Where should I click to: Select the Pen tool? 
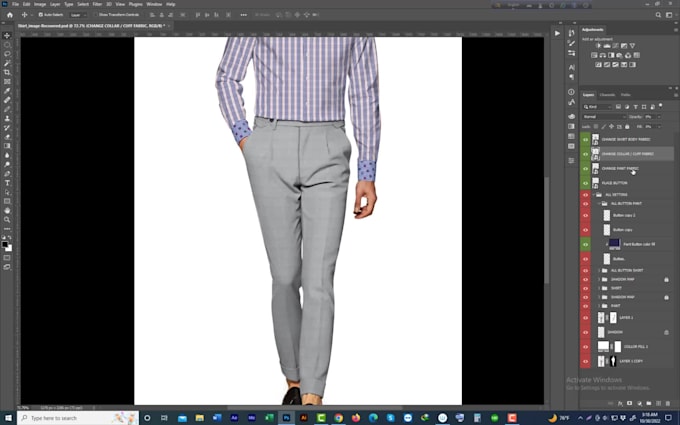tap(7, 173)
